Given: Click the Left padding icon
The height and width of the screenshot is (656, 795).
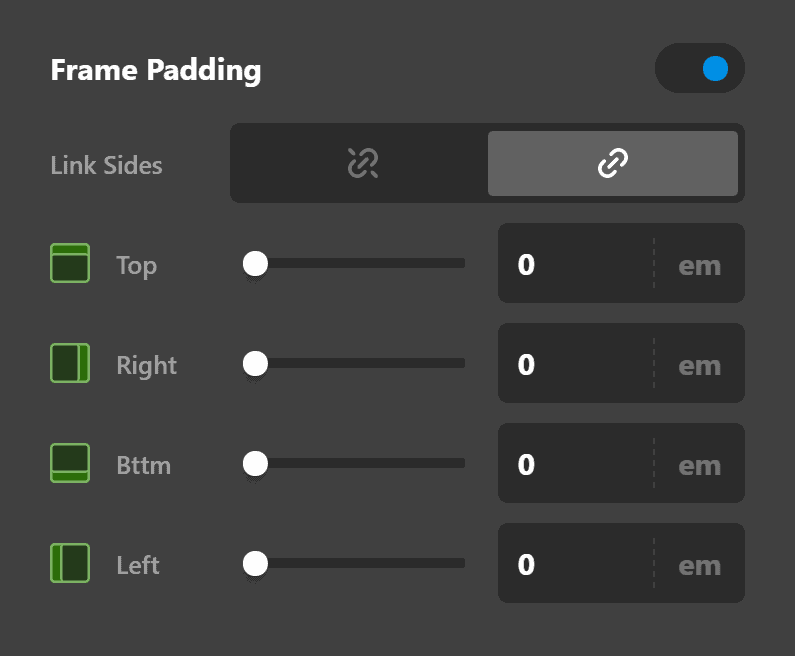Looking at the screenshot, I should tap(70, 563).
